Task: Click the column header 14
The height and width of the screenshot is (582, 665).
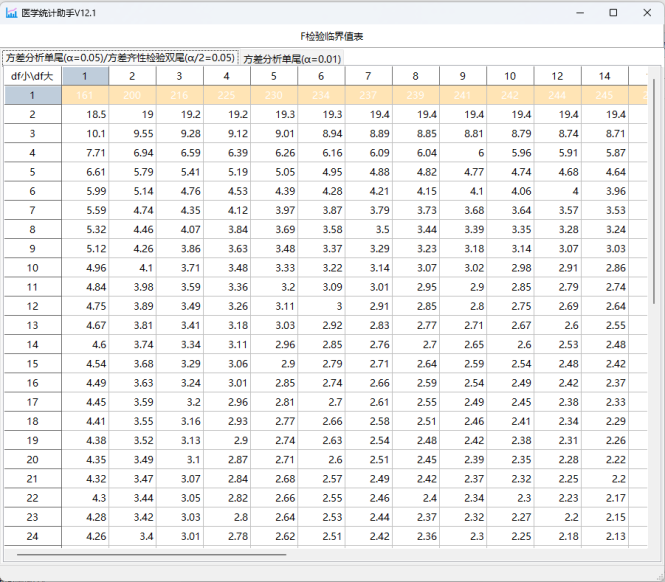Action: pos(605,76)
